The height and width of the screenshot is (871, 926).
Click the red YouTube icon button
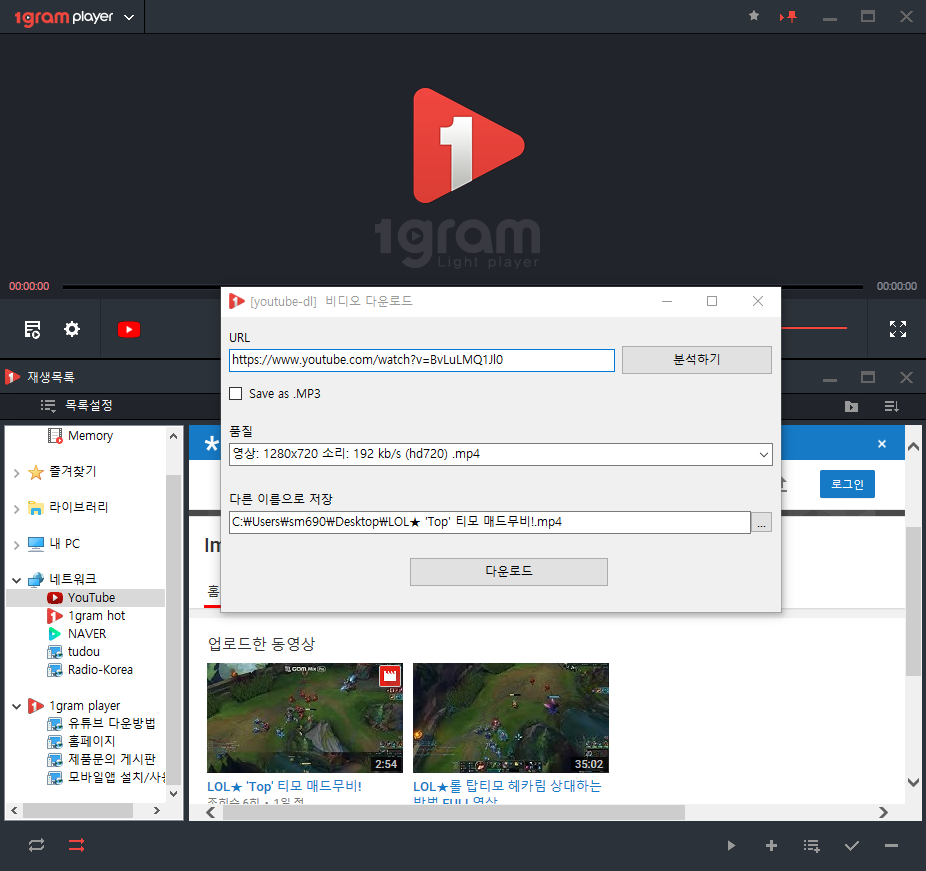coord(129,330)
